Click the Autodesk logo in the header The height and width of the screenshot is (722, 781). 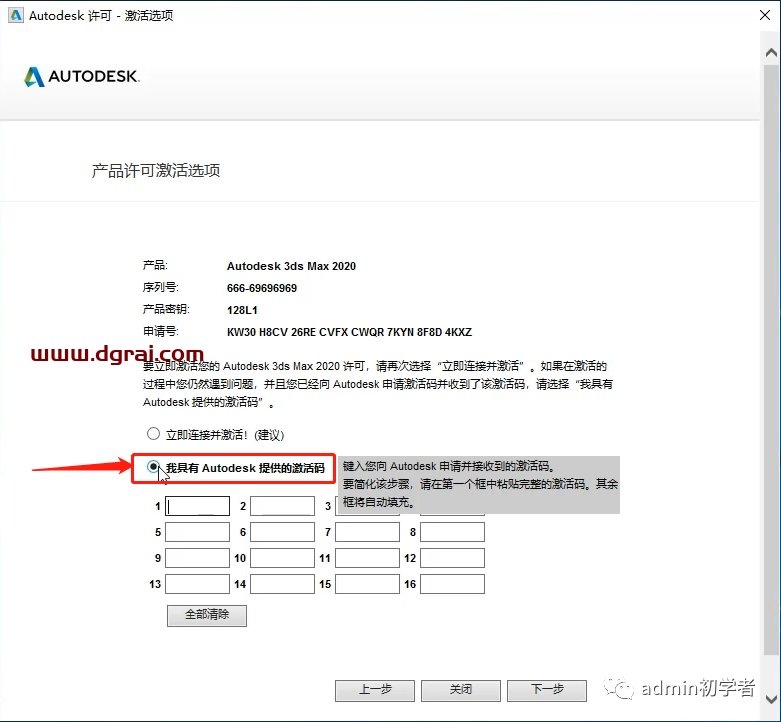coord(82,77)
